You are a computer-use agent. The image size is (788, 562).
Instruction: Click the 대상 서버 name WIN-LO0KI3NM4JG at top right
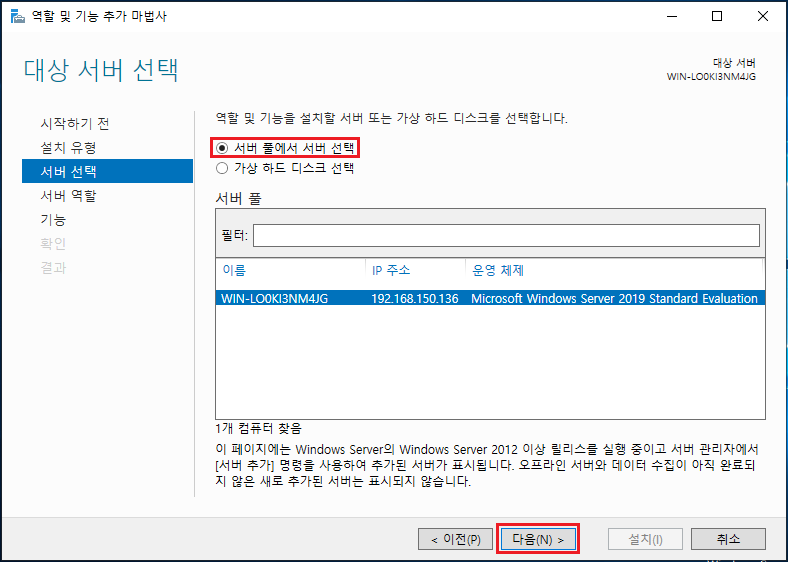click(711, 77)
